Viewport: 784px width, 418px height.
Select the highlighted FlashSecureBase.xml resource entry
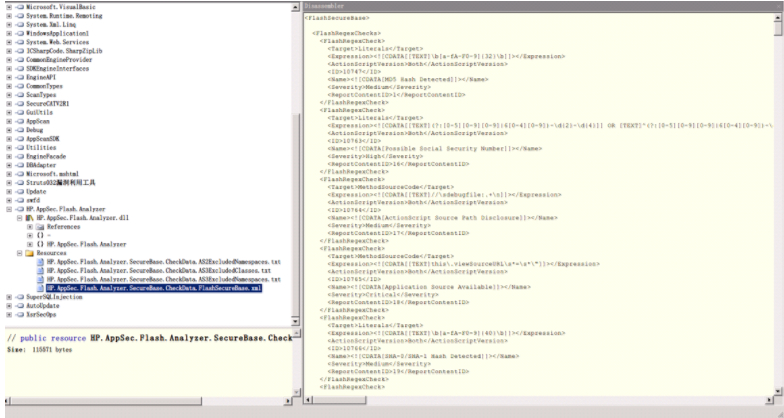click(154, 288)
